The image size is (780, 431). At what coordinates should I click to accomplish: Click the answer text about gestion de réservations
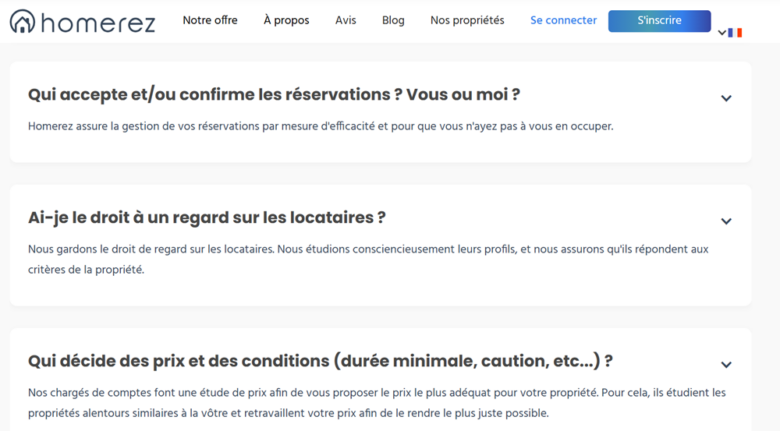pyautogui.click(x=321, y=126)
